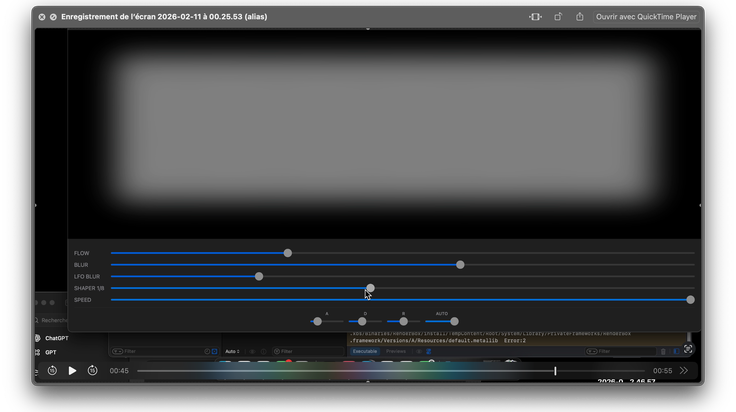Open with QuickTime Player button
This screenshot has height=412, width=736.
(646, 17)
